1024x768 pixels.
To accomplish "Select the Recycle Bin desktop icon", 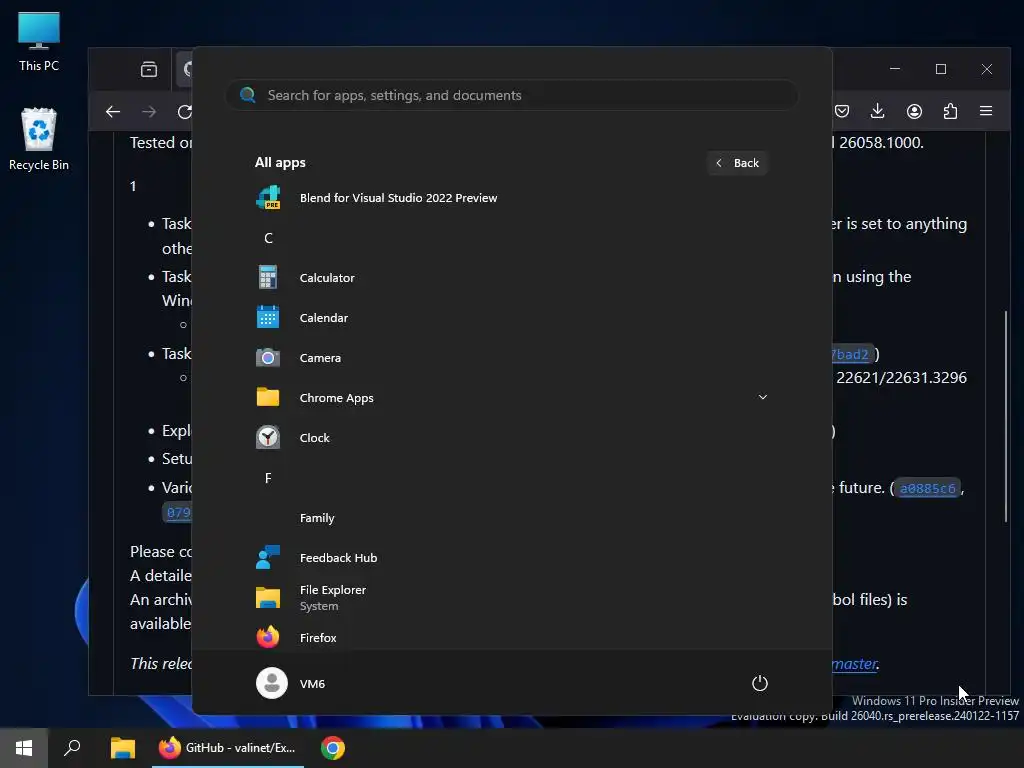I will pyautogui.click(x=39, y=139).
